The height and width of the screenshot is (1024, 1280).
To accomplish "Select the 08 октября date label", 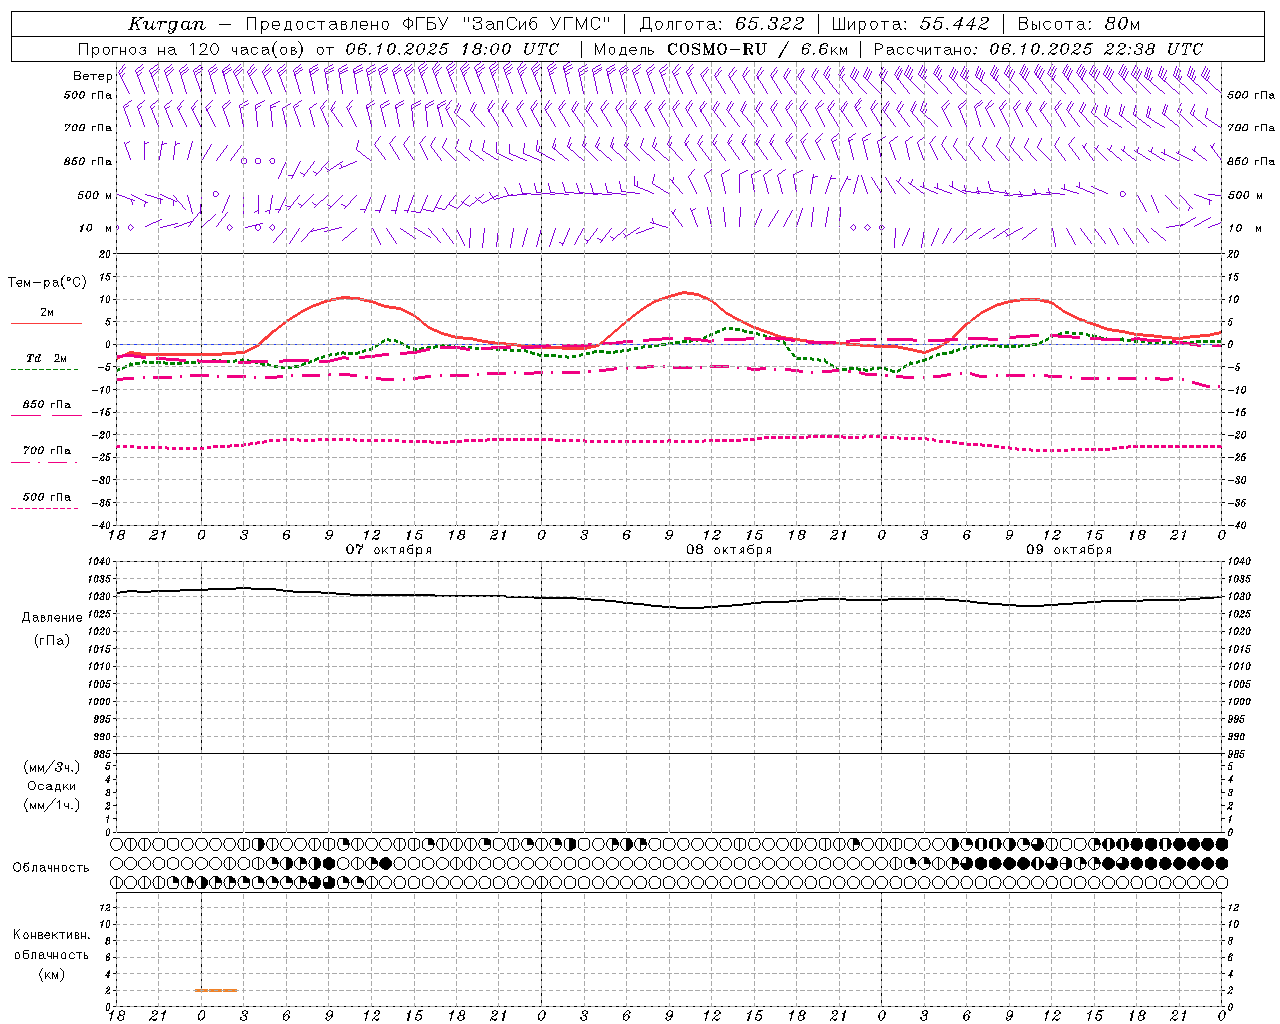I will (x=729, y=550).
